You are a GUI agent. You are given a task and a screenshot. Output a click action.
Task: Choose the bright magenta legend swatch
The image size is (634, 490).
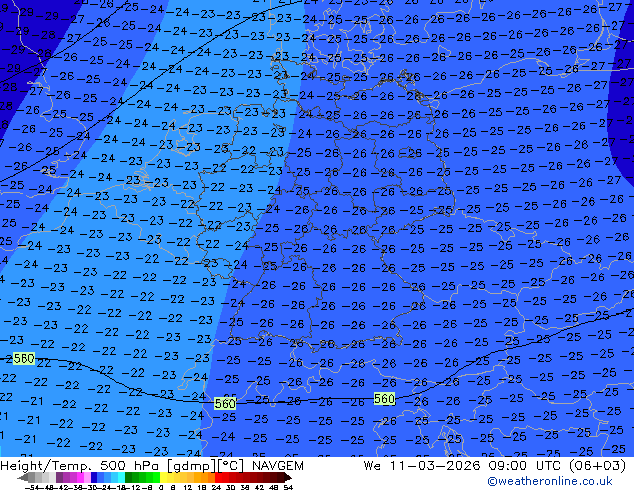coord(80,477)
